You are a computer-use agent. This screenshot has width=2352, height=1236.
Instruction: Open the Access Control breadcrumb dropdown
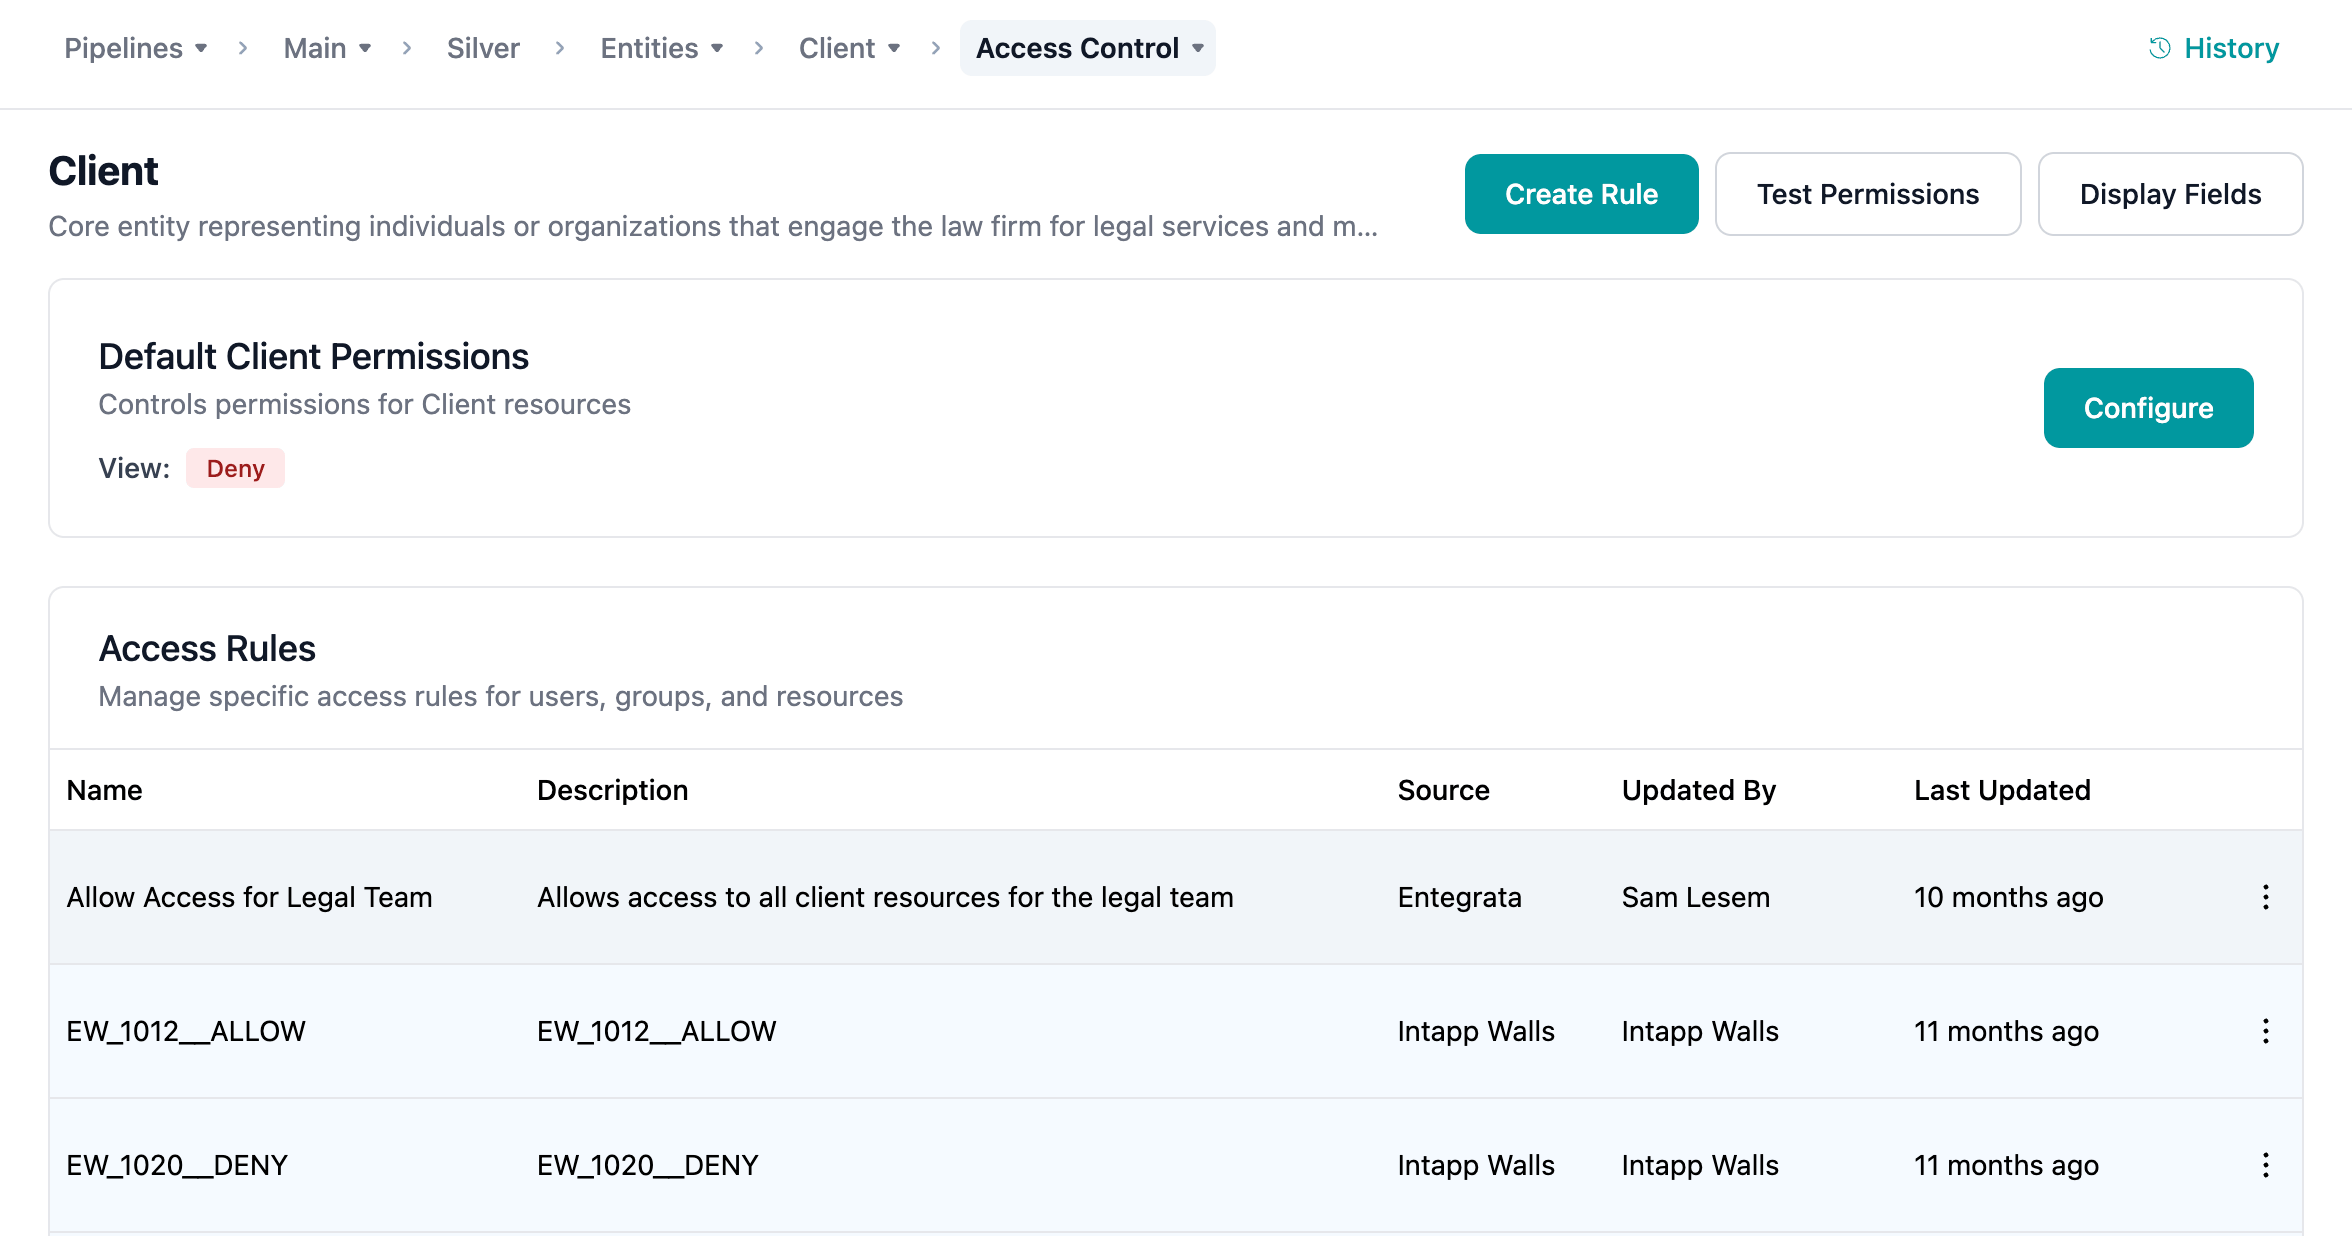[x=1088, y=48]
